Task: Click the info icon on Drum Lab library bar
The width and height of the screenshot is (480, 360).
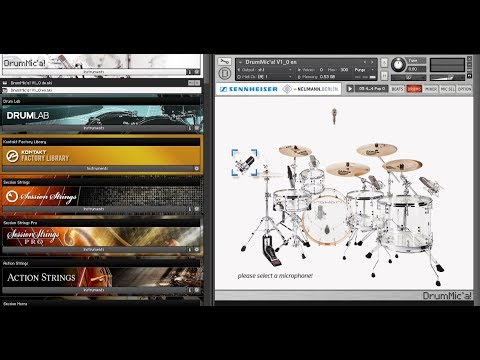Action: (190, 128)
